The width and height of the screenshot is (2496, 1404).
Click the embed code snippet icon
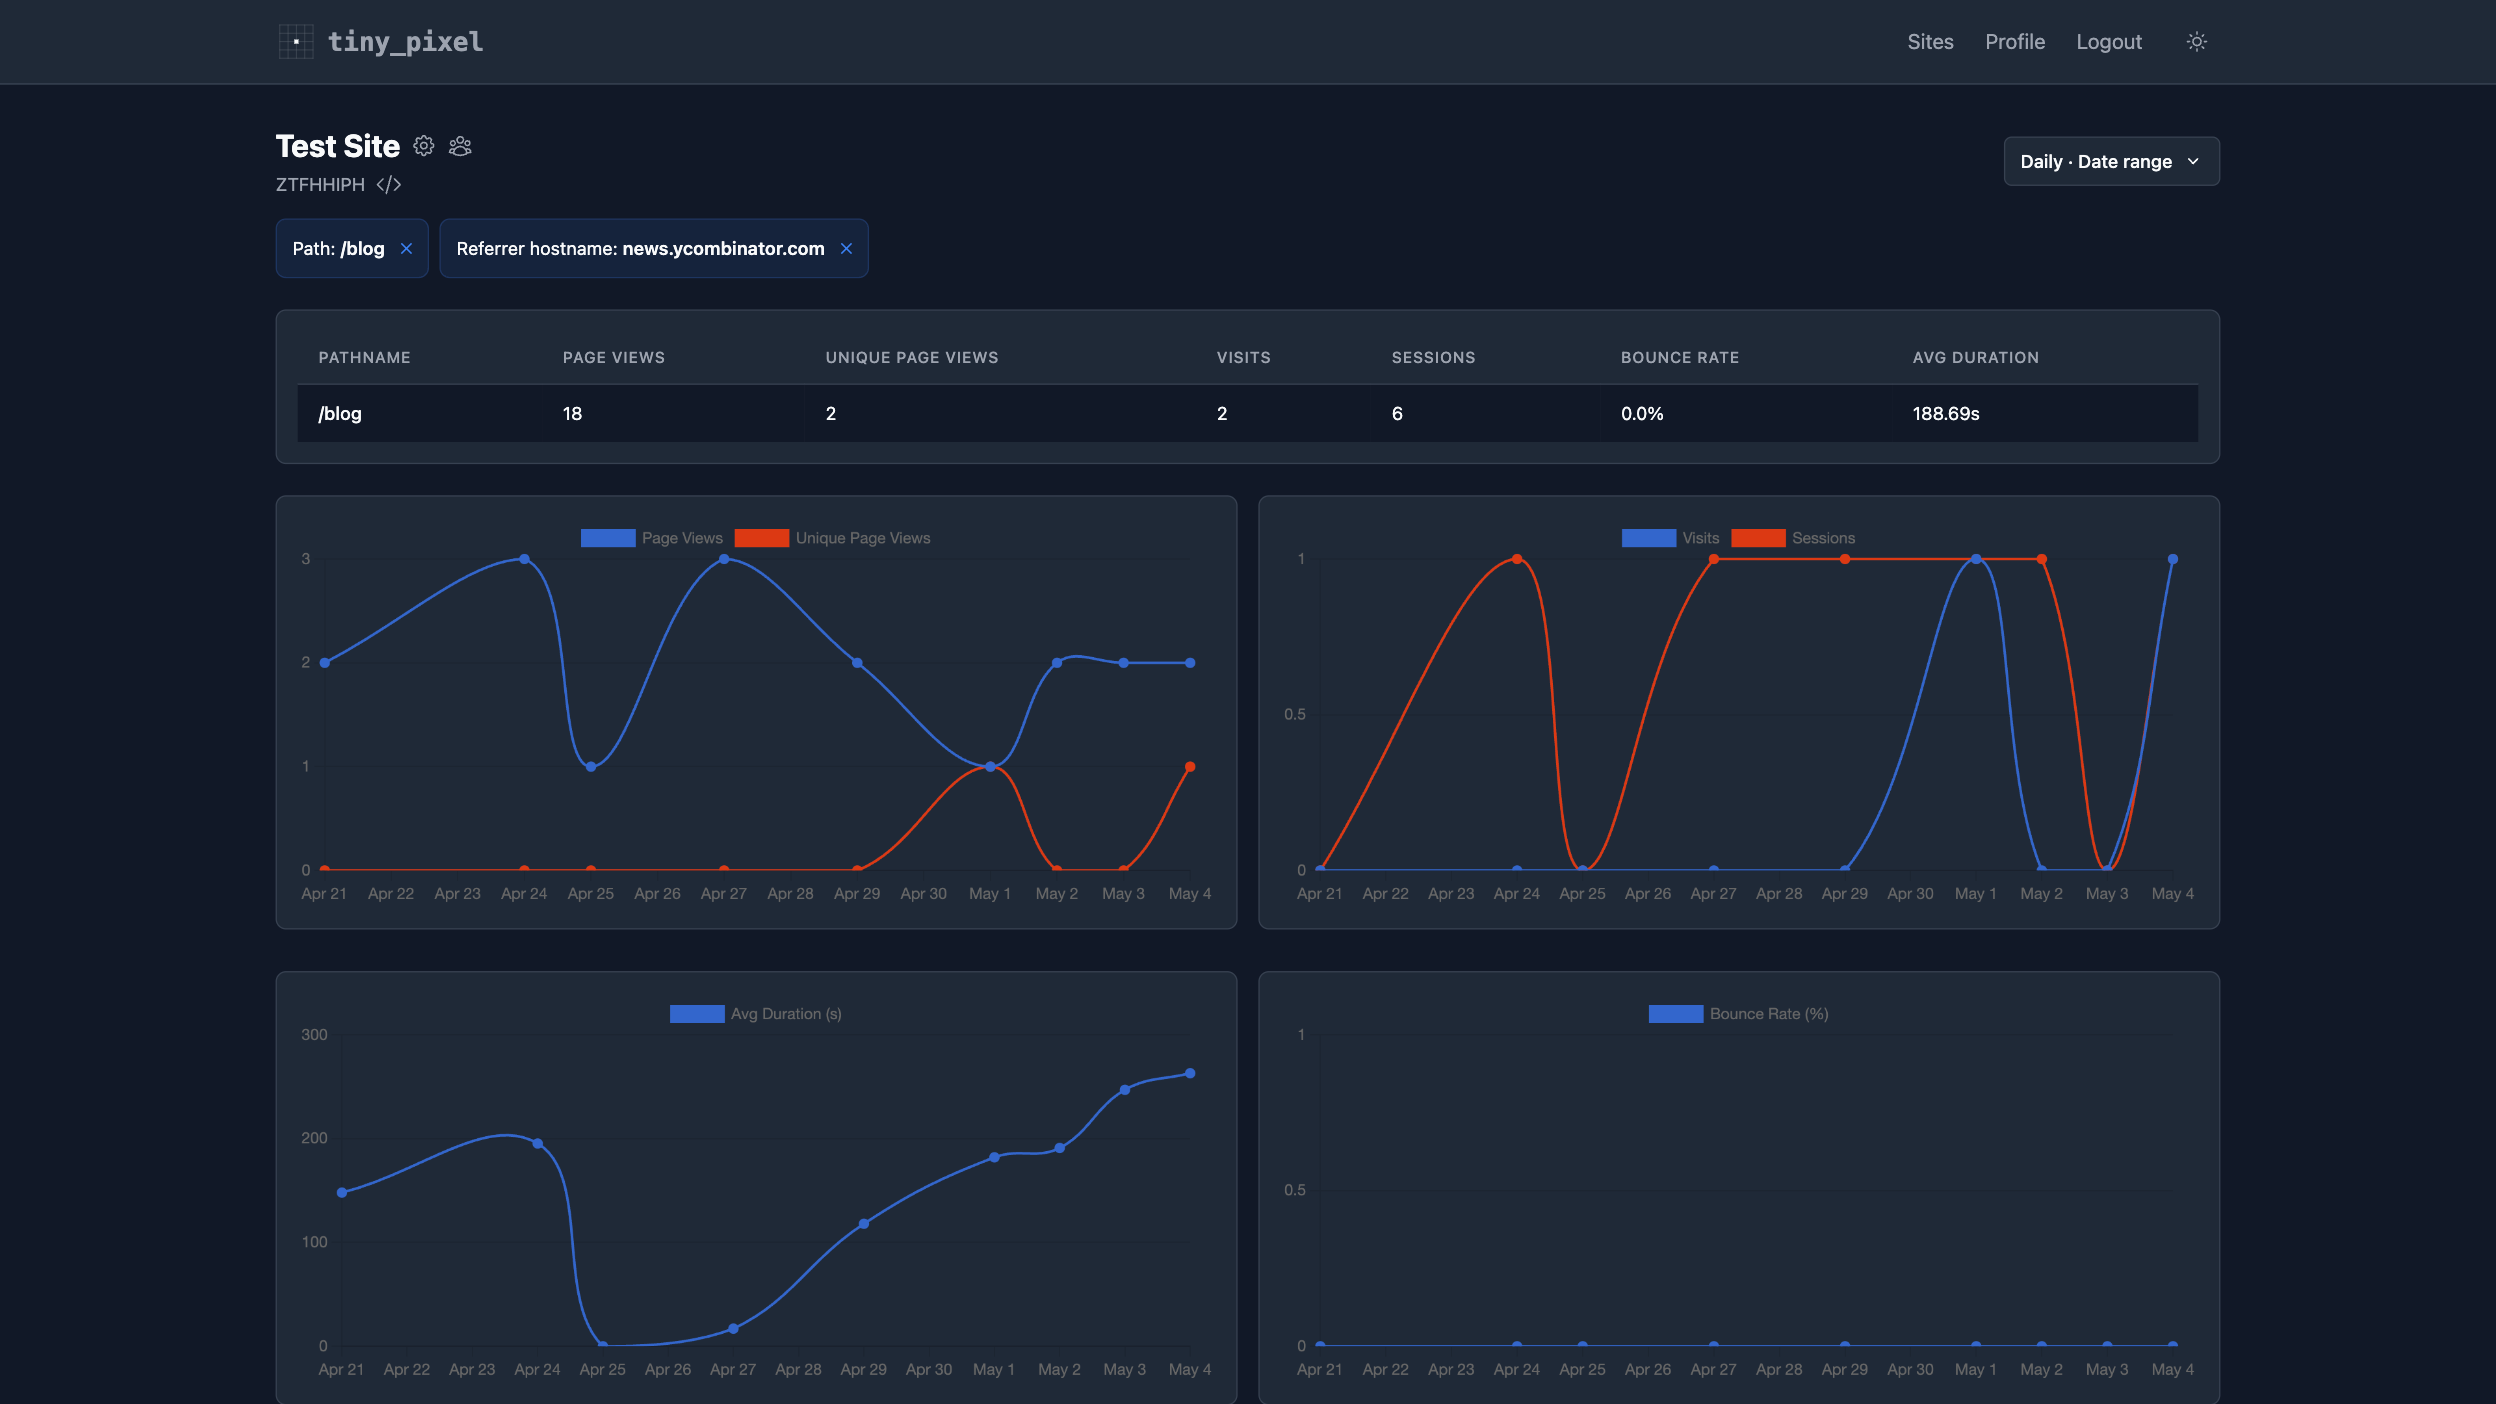point(389,185)
